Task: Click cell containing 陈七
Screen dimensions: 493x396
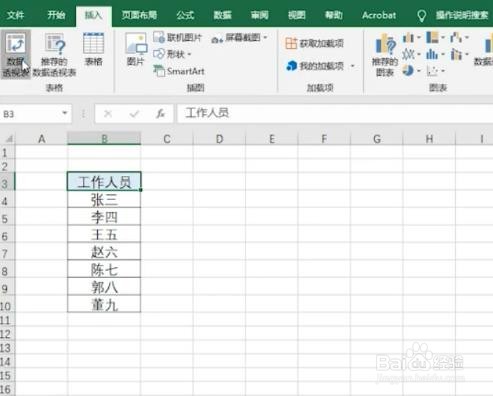Action: click(x=104, y=269)
